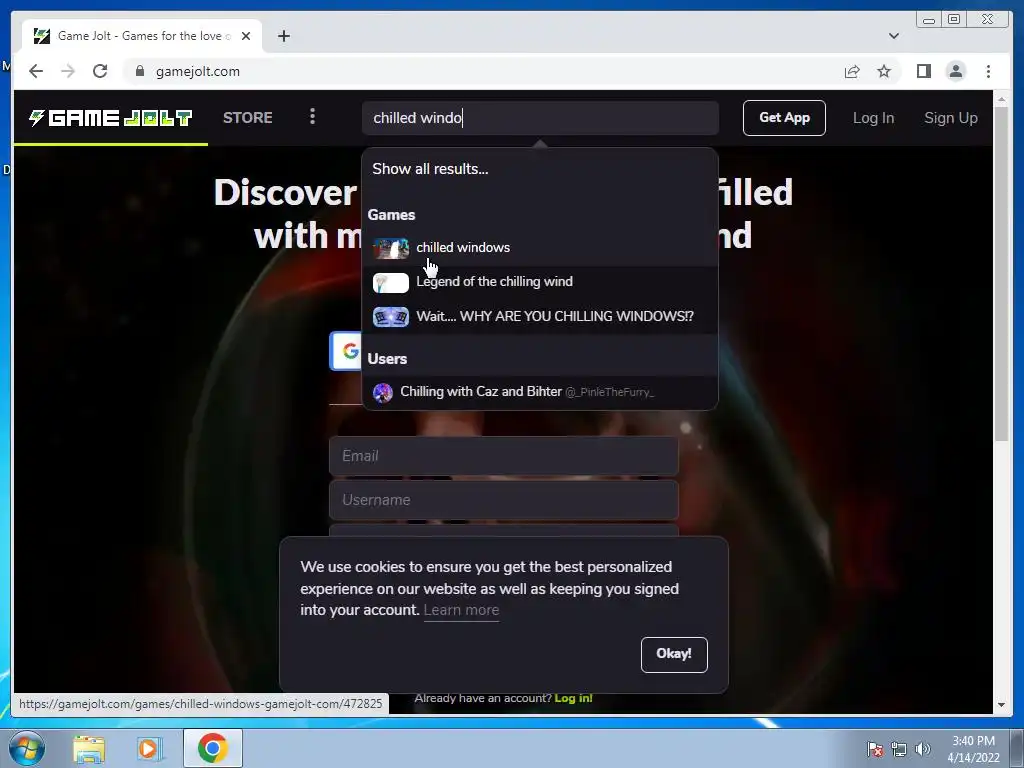Open Chrome's three-dot menu

[988, 71]
